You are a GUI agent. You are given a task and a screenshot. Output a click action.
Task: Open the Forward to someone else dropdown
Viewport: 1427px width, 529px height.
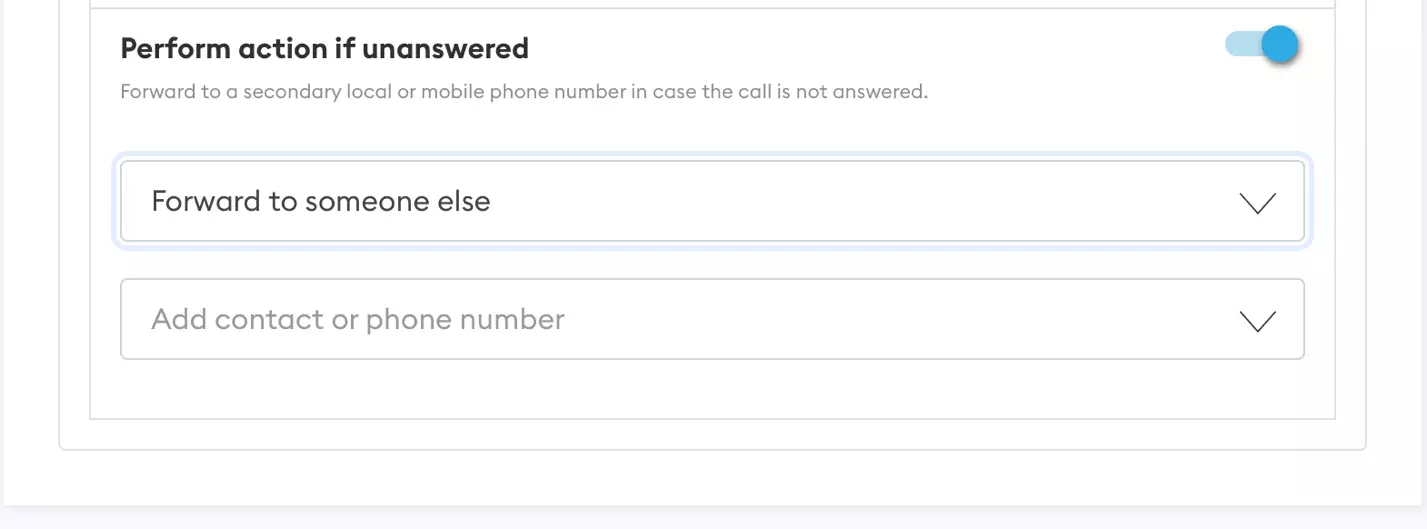point(712,201)
